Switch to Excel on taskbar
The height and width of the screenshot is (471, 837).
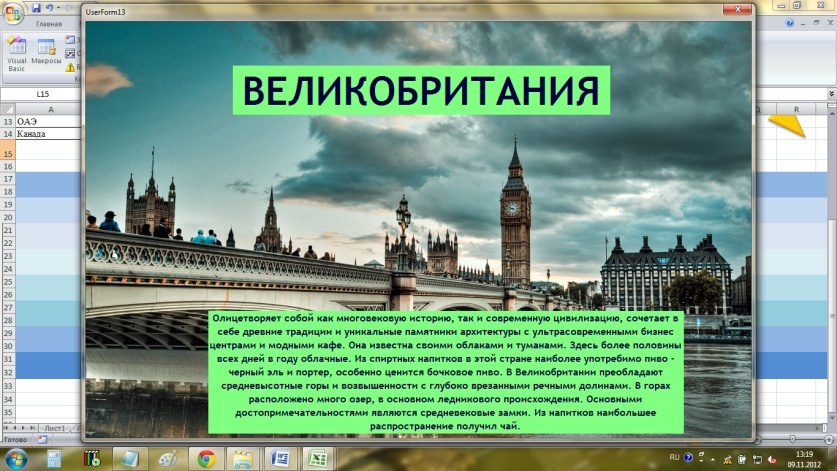click(318, 459)
